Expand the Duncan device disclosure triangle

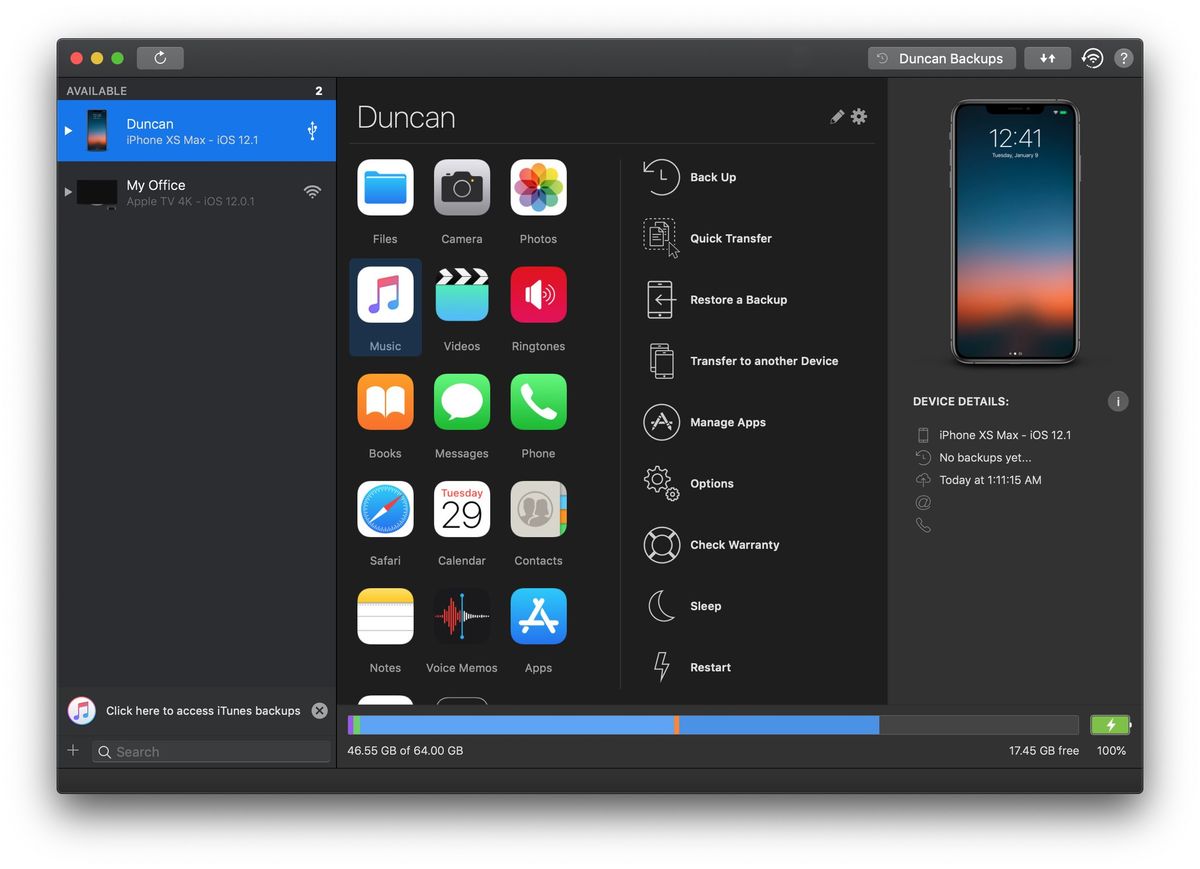(x=68, y=130)
